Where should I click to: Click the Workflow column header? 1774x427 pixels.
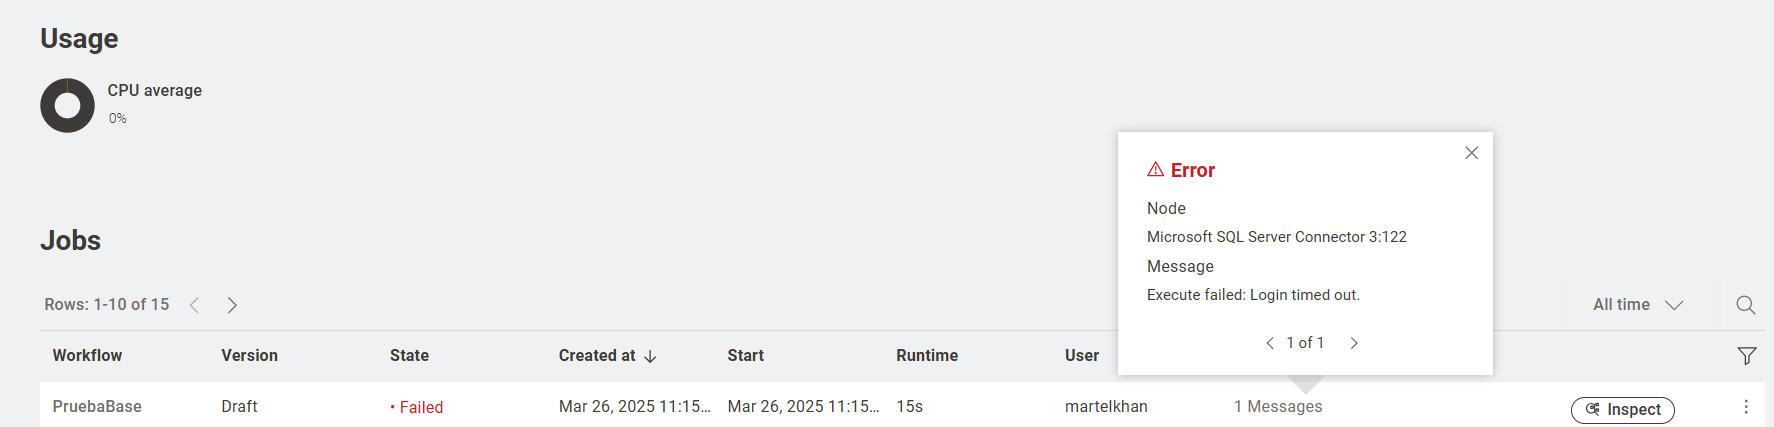point(87,356)
